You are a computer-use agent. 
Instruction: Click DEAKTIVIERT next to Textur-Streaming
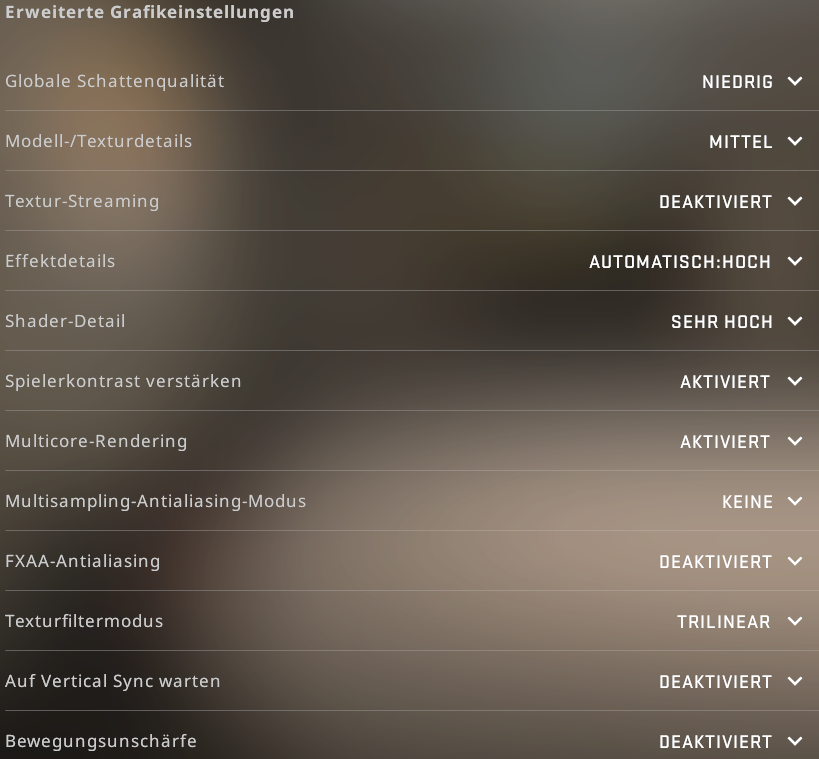716,202
